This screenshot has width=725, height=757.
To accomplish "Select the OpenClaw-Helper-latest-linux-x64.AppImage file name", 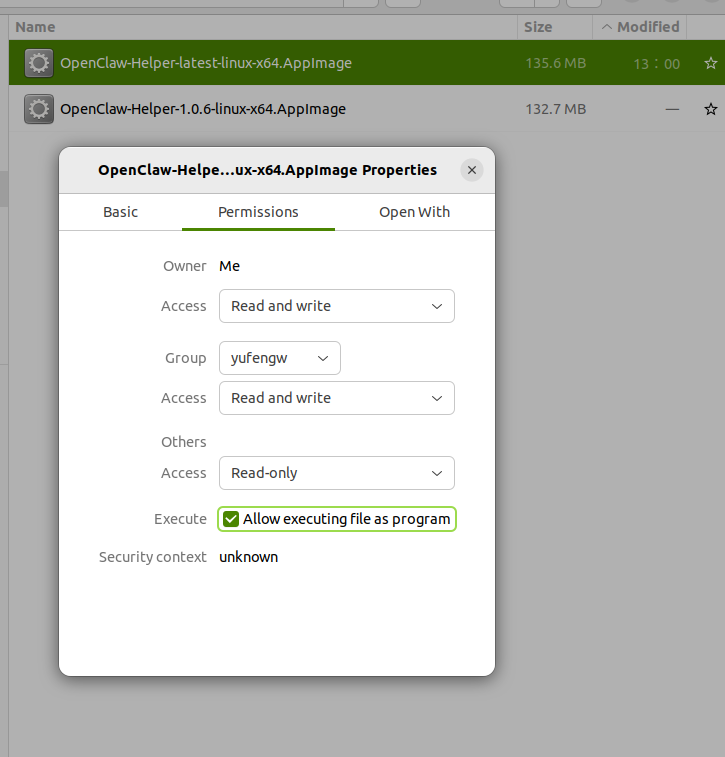I will click(206, 63).
